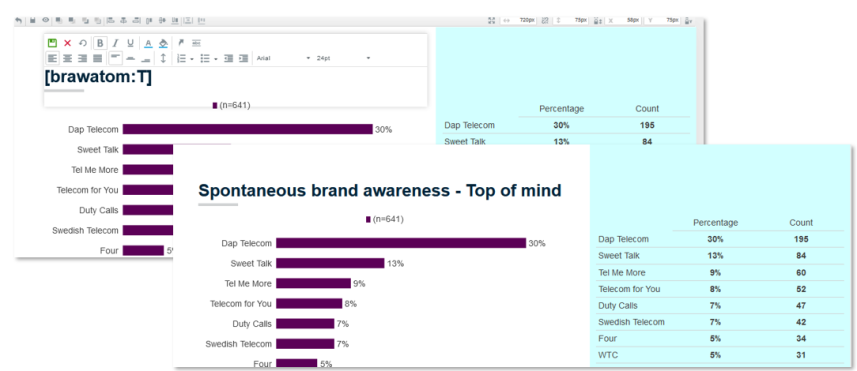Expand the bullet list style dropdown arrow
Screen dimensions: 857x371
[x=216, y=59]
